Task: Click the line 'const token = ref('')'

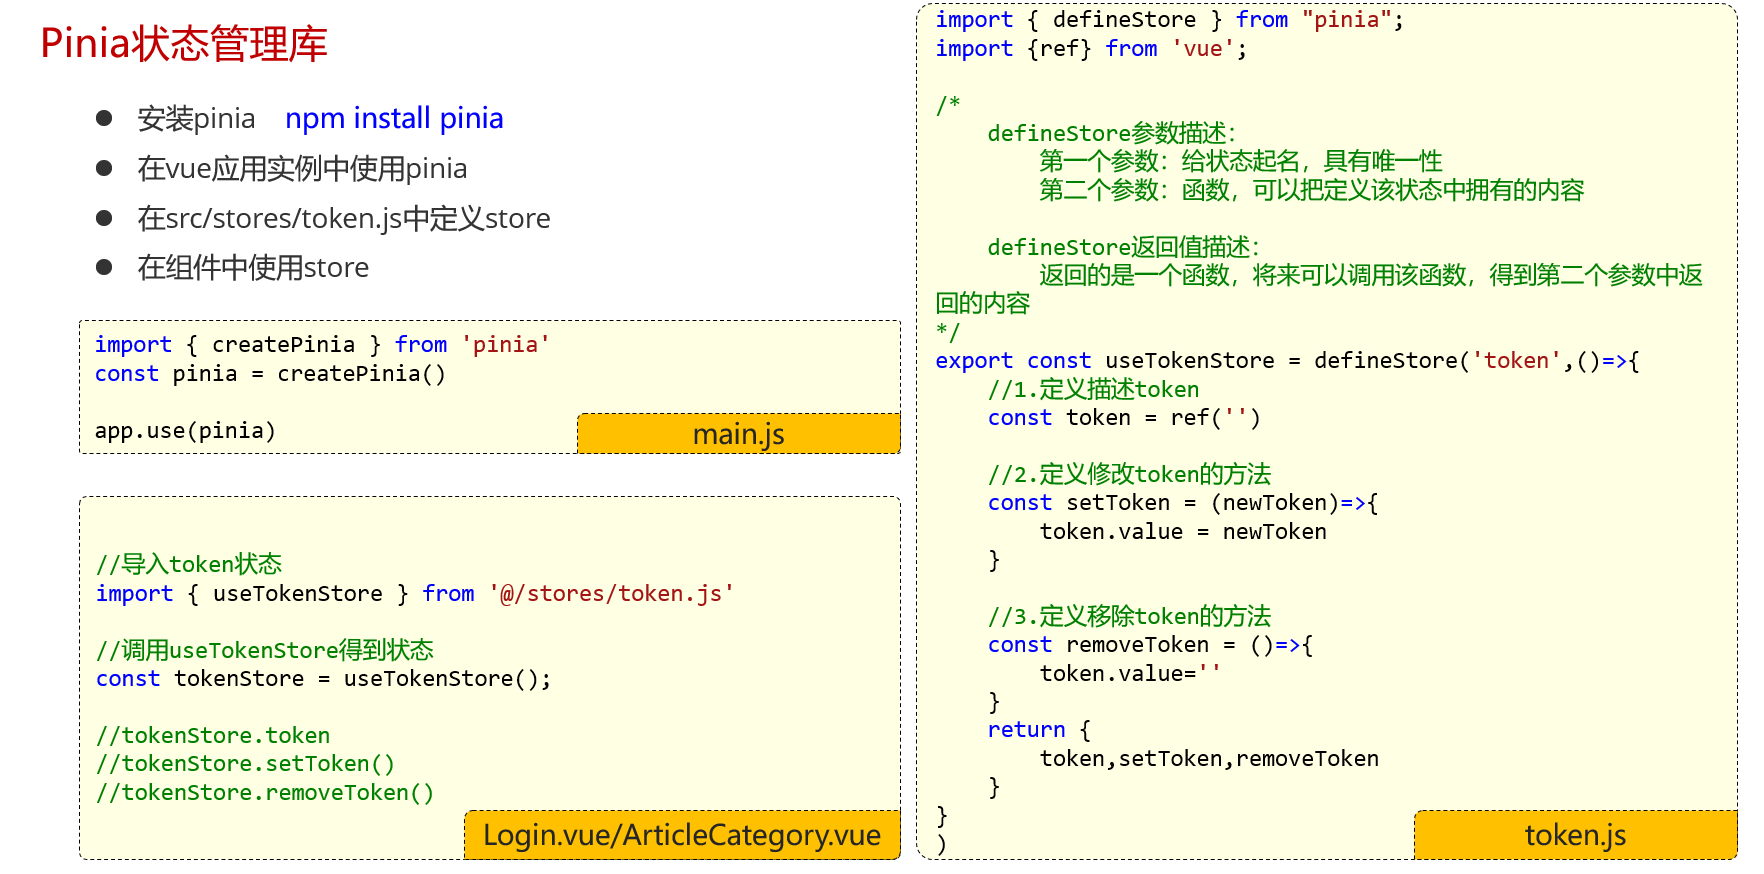Action: click(x=1124, y=418)
